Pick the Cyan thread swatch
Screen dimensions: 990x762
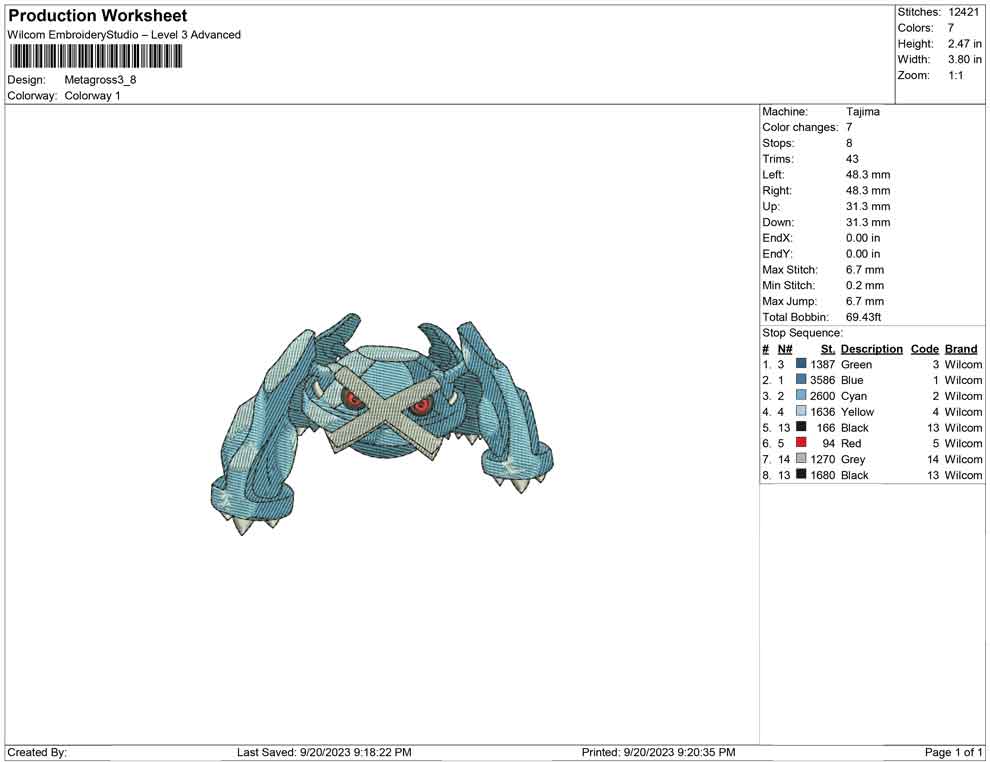pyautogui.click(x=801, y=395)
